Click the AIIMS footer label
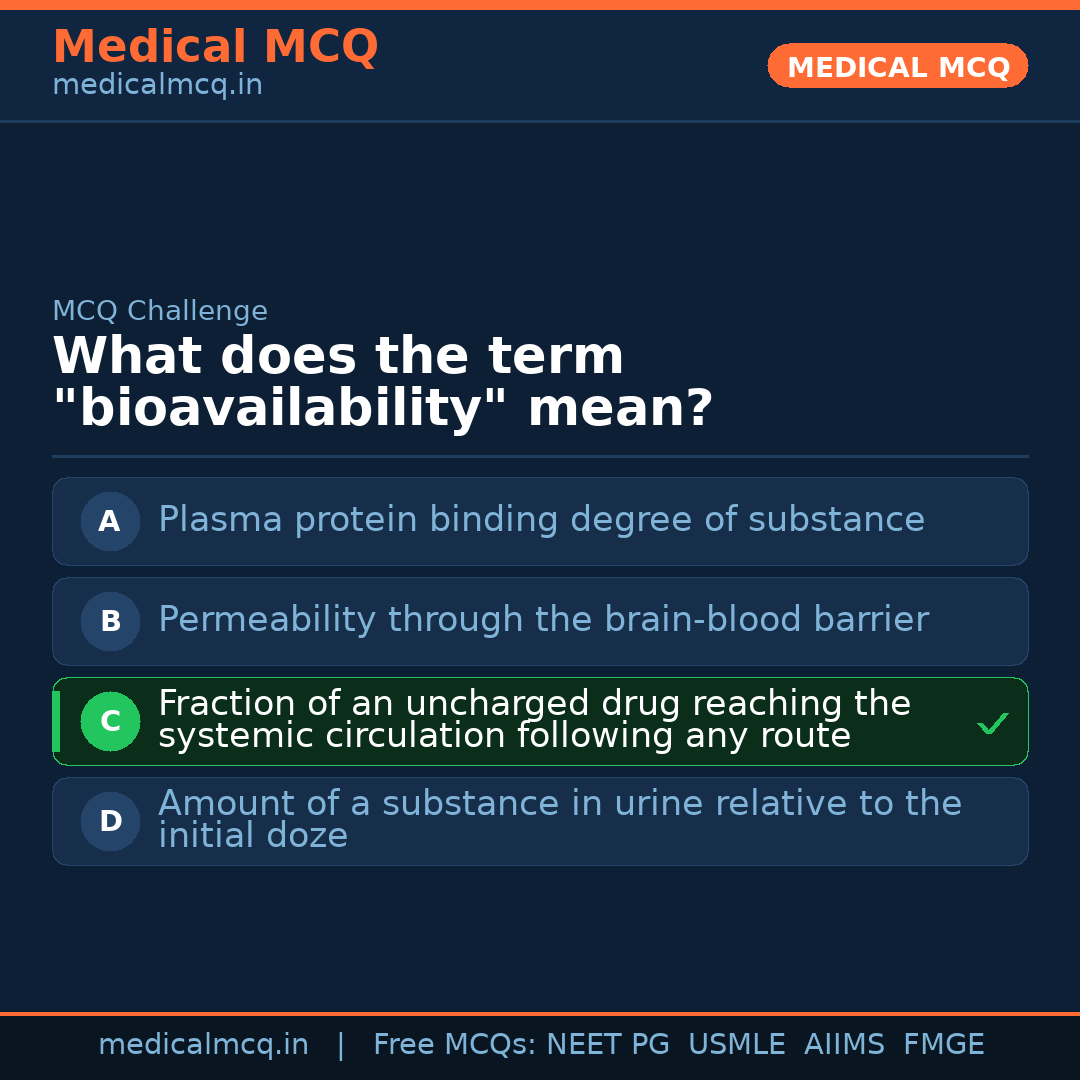Screen dimensions: 1080x1080 844,1045
